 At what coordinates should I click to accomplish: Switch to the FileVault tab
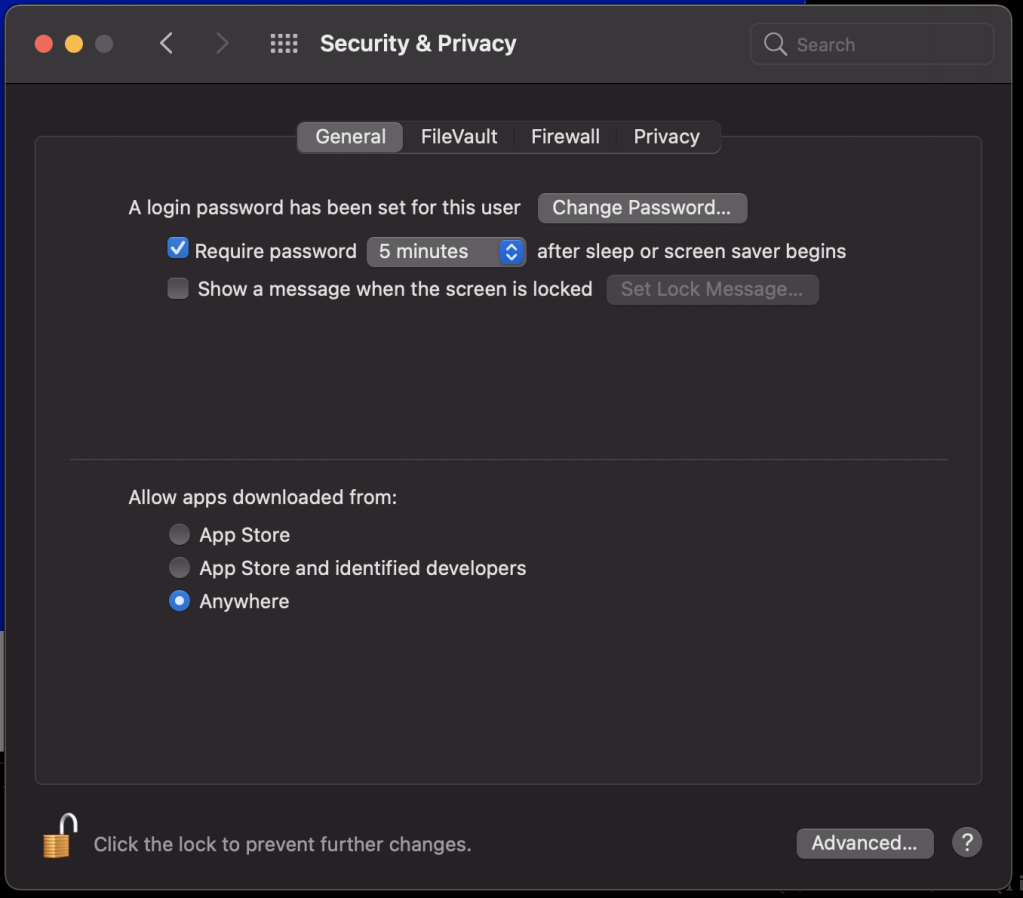(x=459, y=137)
